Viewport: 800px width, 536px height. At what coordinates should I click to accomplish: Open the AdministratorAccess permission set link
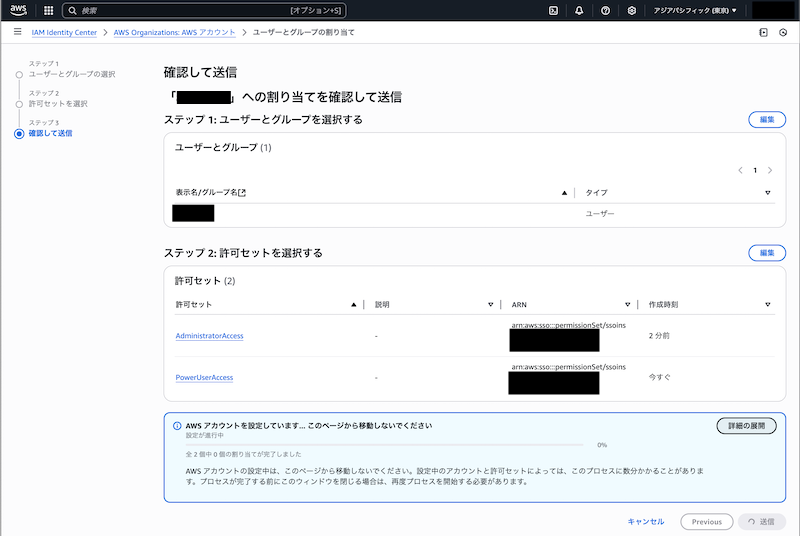209,336
